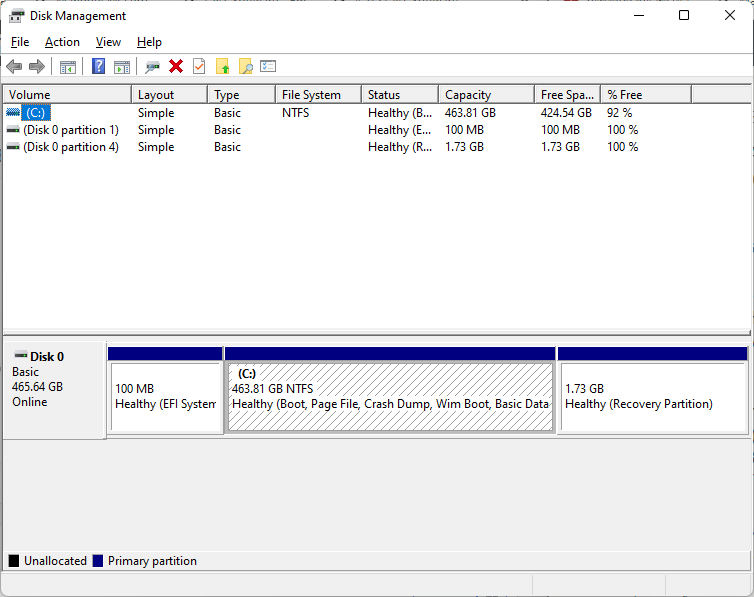Click the red X Delete icon

click(176, 66)
